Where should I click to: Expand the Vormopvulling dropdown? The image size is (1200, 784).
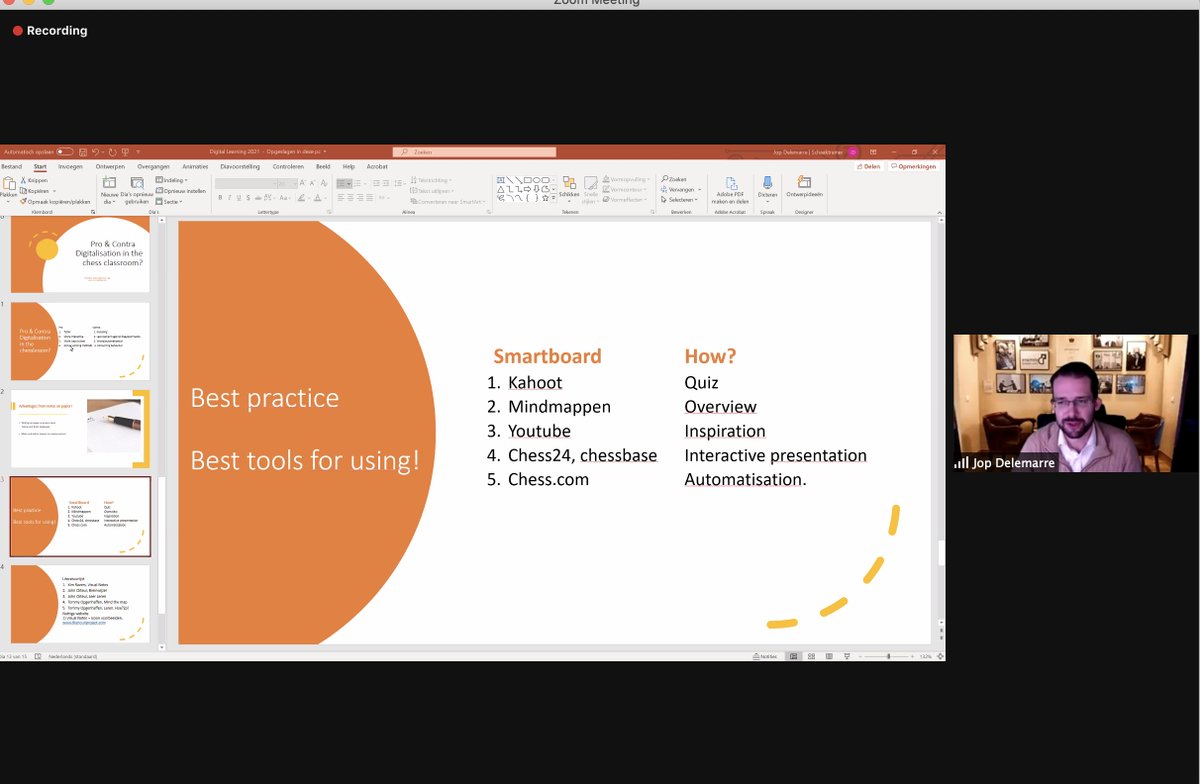pos(625,179)
